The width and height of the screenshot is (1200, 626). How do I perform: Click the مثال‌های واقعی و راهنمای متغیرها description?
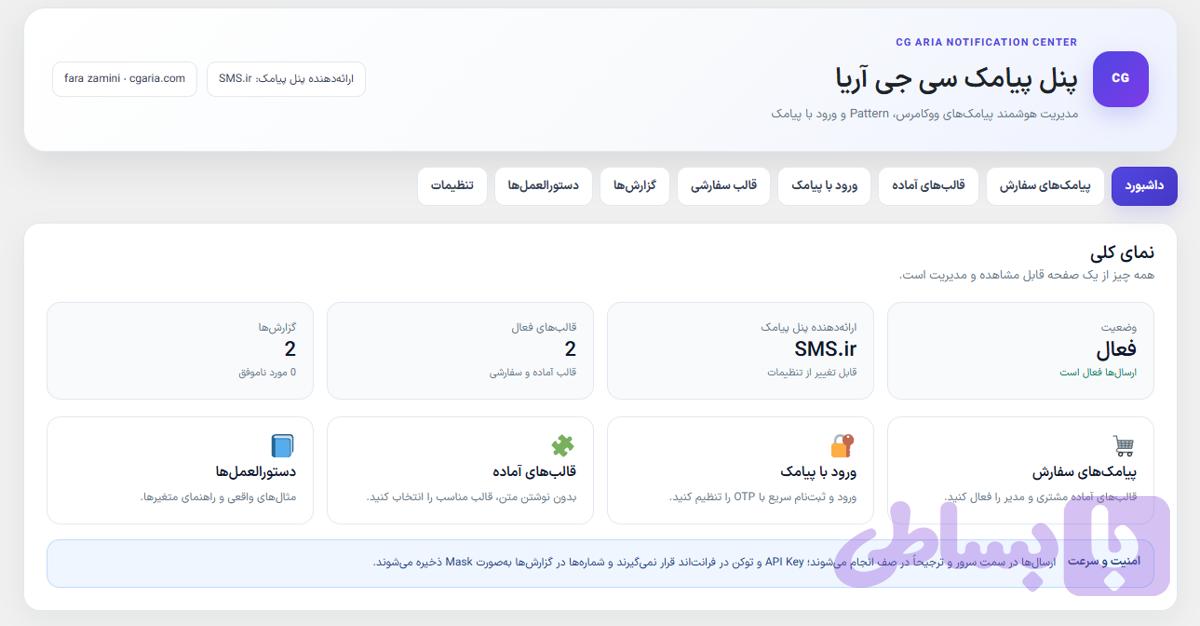pos(218,497)
